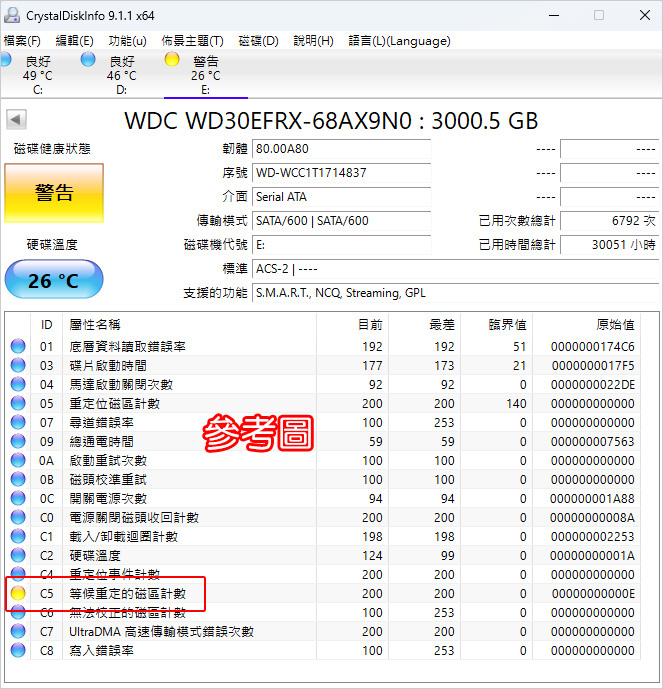Click raw value 00000000000E of C5
This screenshot has height=689, width=663.
coord(593,594)
